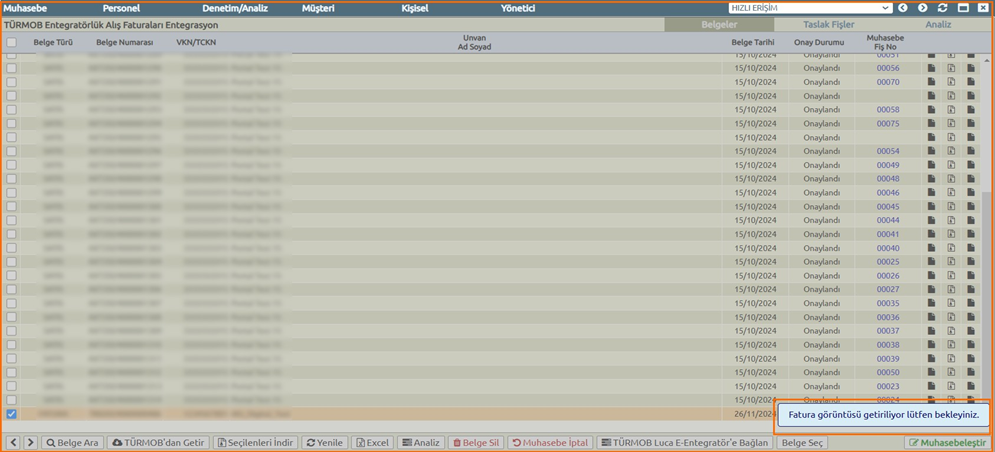Go back with the top left-arrow icon

point(903,8)
